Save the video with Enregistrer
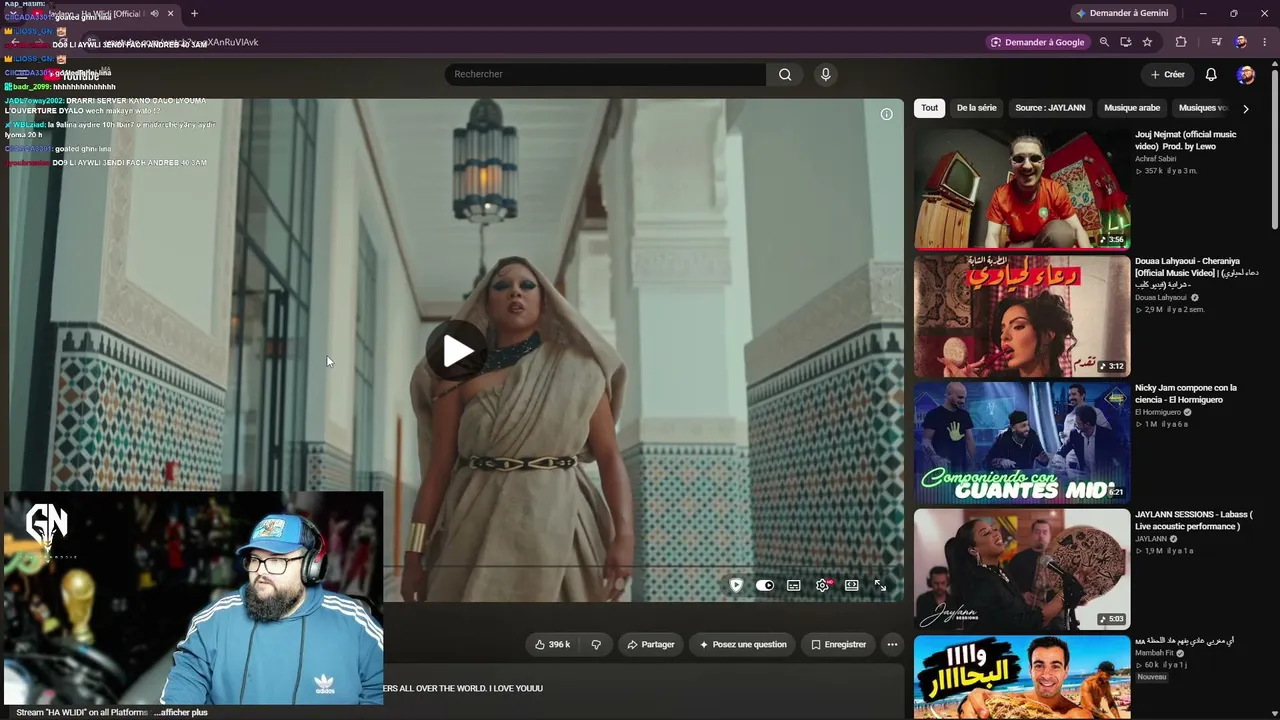Screen dimensions: 1280x720 (x=838, y=645)
